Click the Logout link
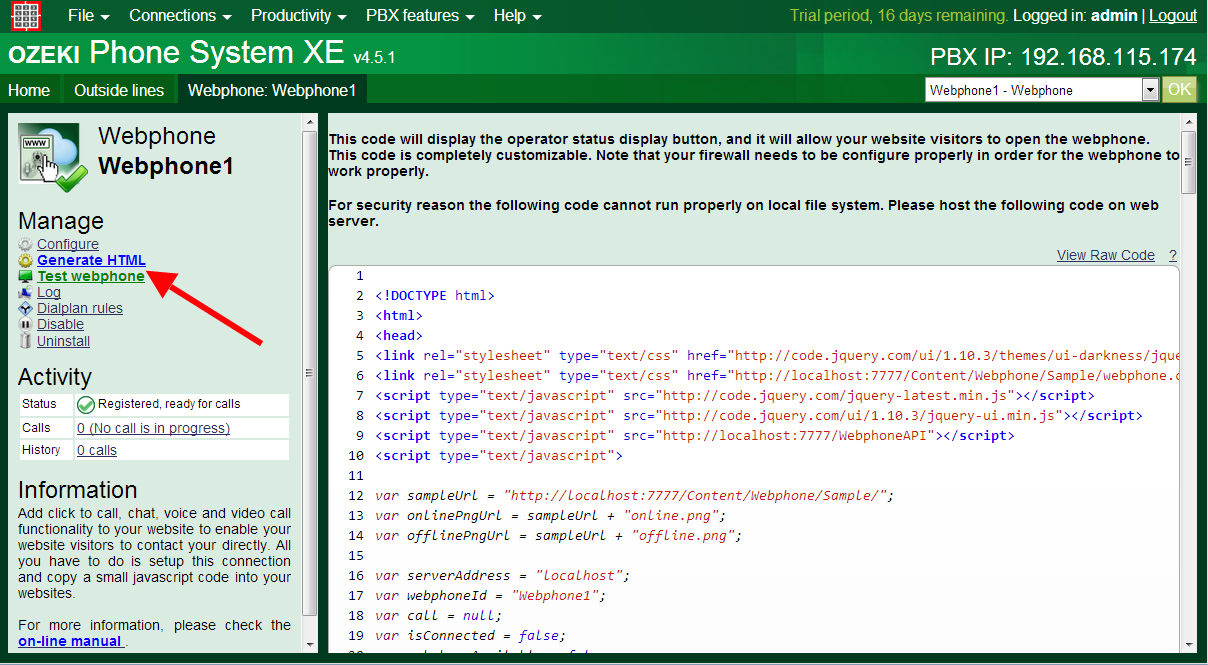1208x665 pixels. (1172, 16)
